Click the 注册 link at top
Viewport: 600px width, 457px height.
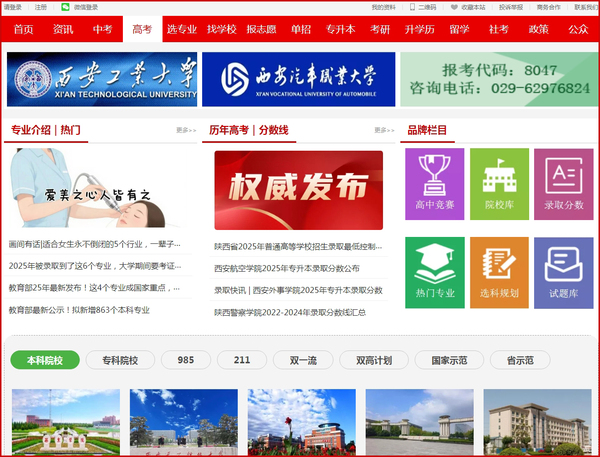click(x=40, y=7)
